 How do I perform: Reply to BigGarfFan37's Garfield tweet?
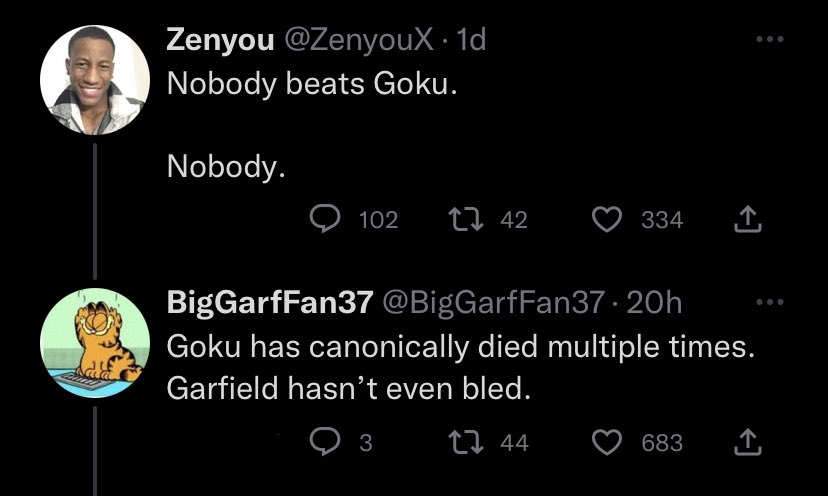click(x=325, y=441)
